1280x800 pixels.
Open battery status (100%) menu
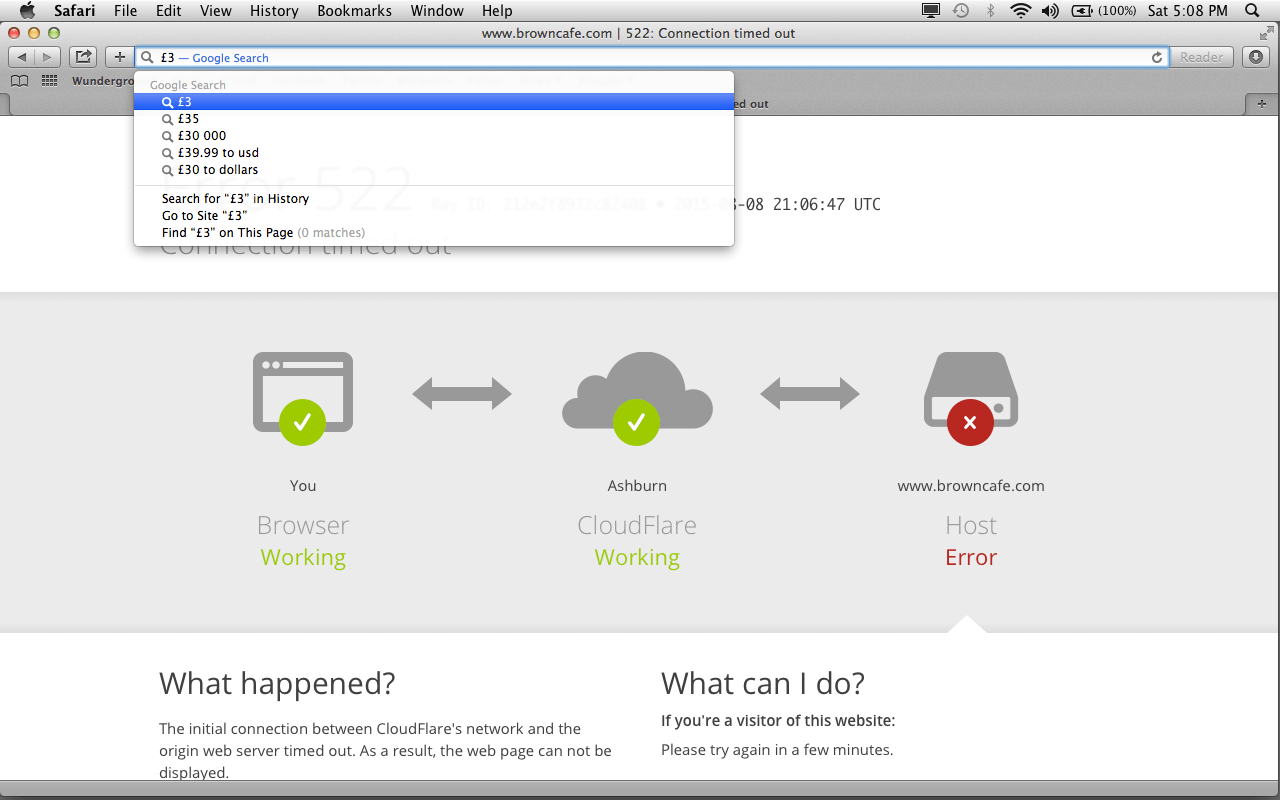[x=1103, y=10]
